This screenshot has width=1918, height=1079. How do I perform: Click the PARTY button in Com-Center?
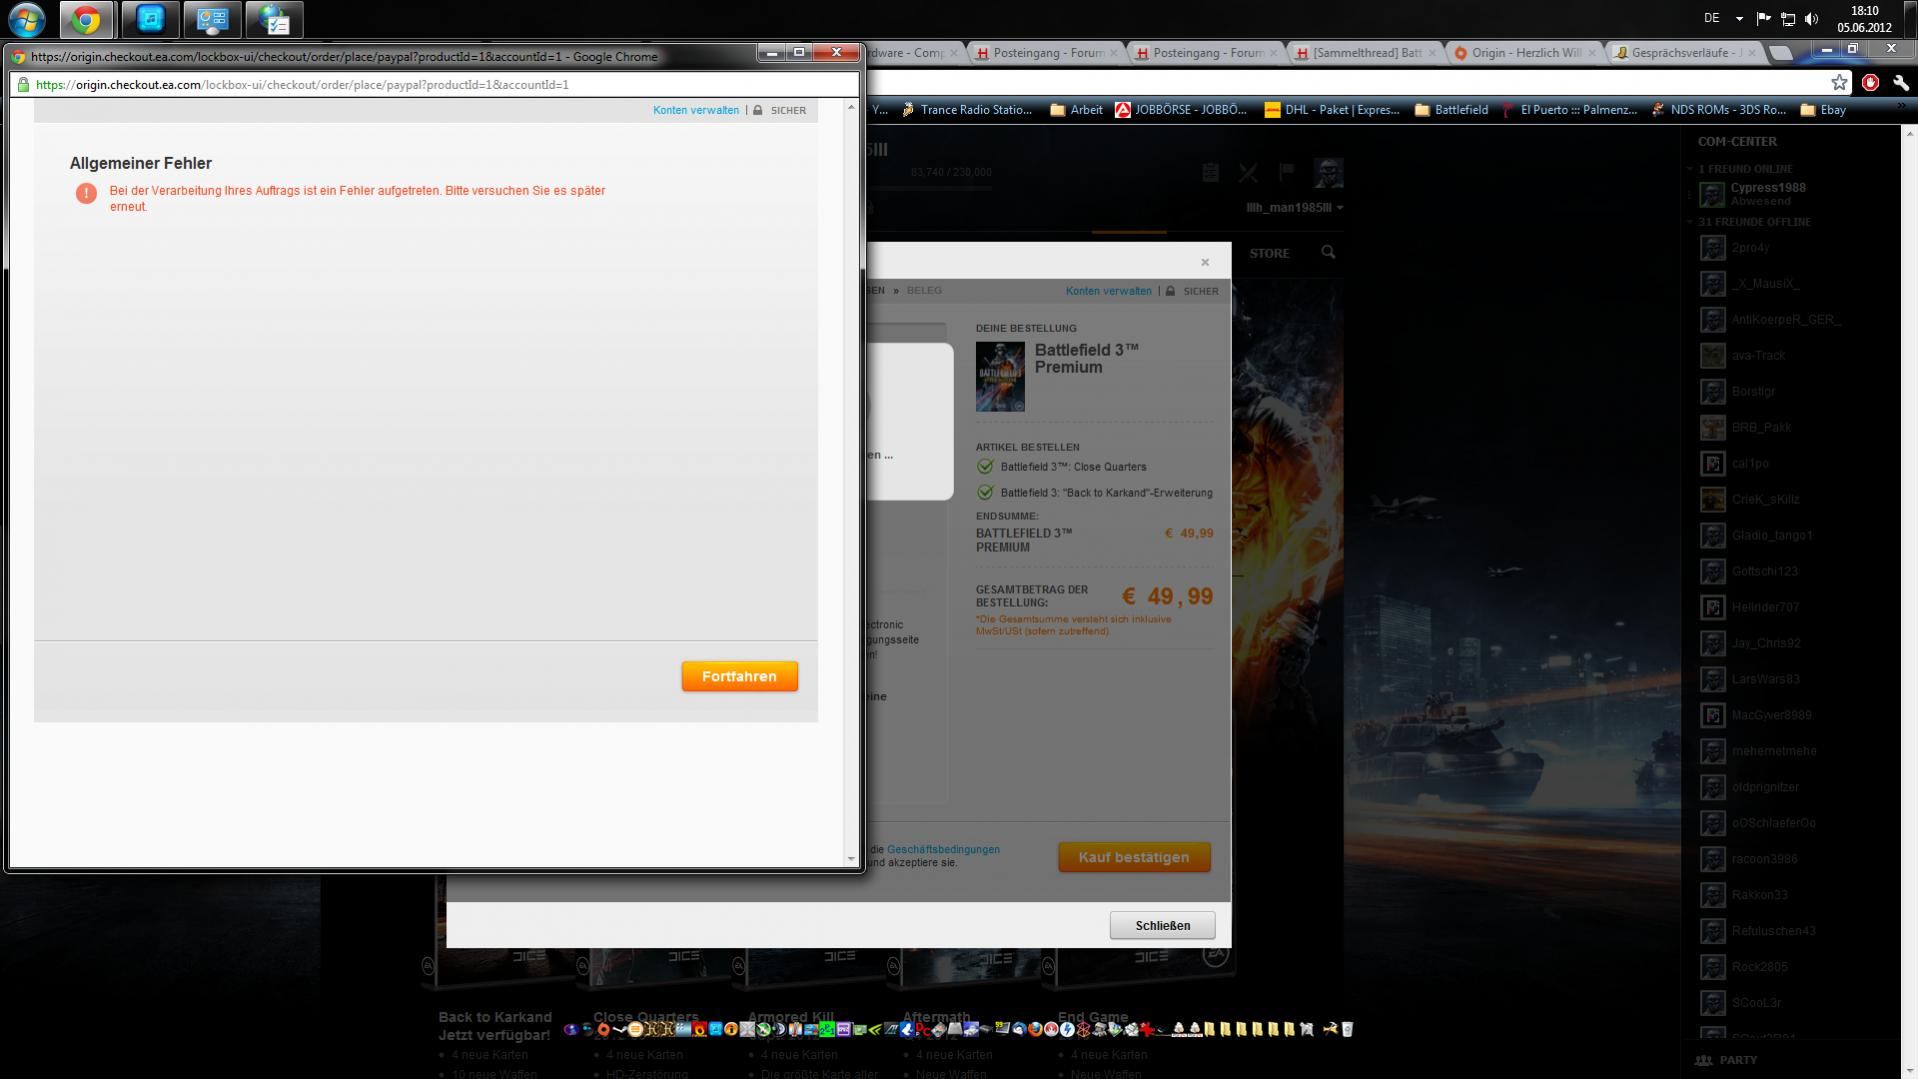[x=1727, y=1060]
